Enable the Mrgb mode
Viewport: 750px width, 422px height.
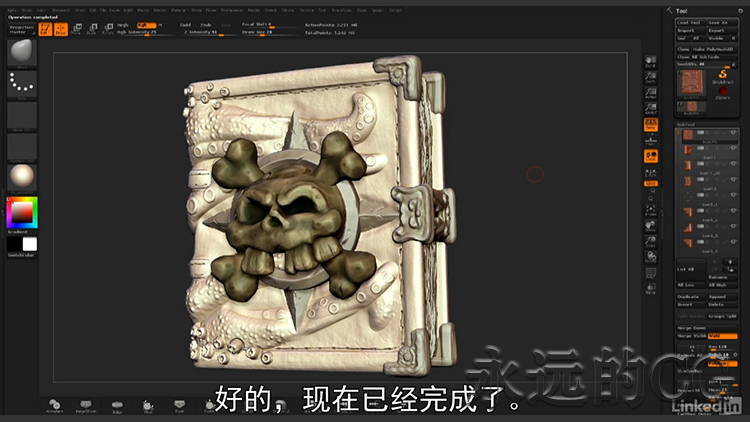[123, 25]
